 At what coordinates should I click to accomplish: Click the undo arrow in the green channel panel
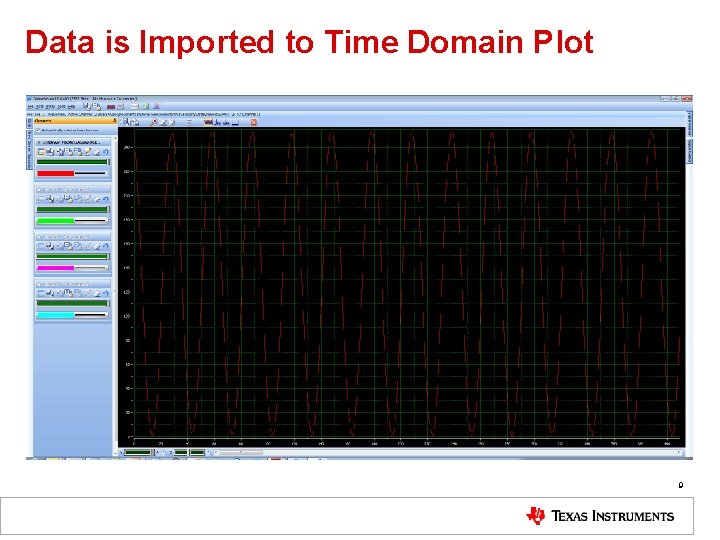pos(106,199)
